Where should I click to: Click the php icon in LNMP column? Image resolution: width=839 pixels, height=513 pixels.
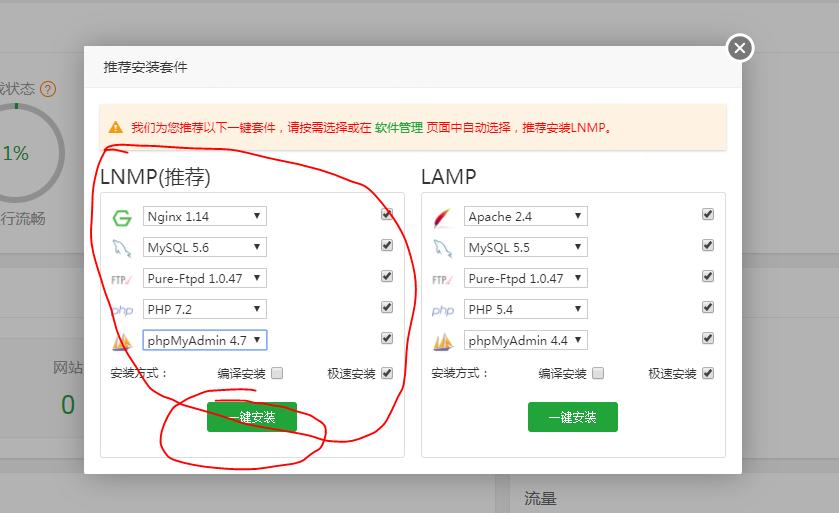[123, 310]
